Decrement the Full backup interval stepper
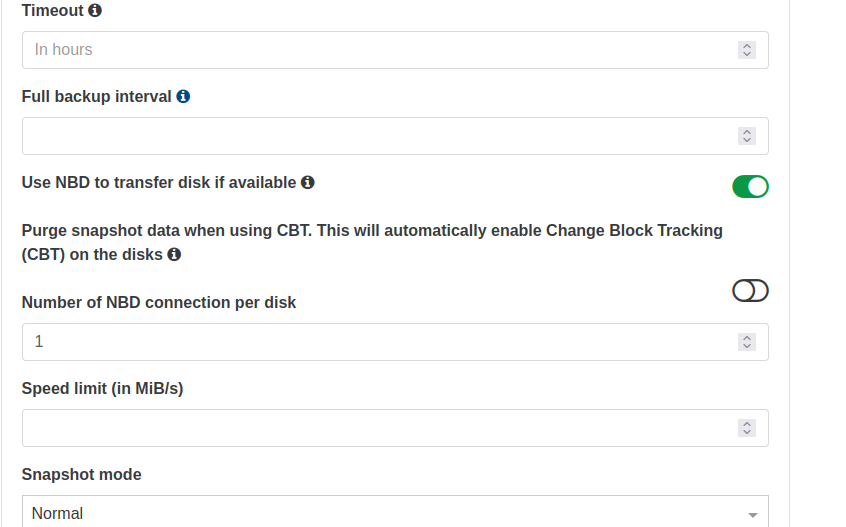Screen dimensions: 846x527 coord(747,140)
